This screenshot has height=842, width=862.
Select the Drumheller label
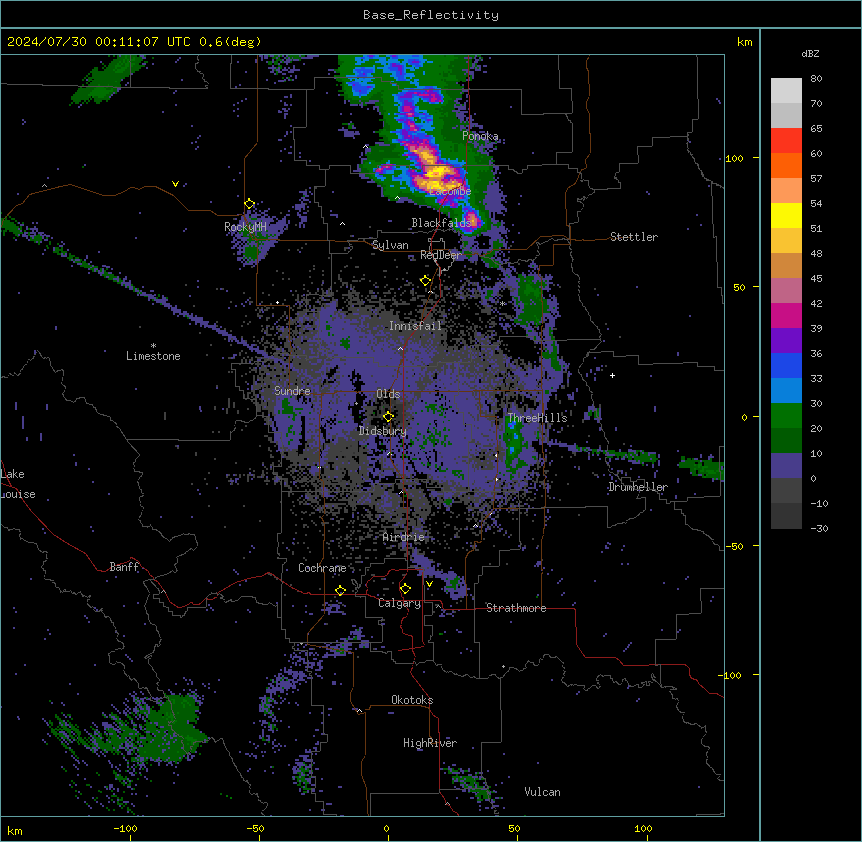click(x=638, y=487)
